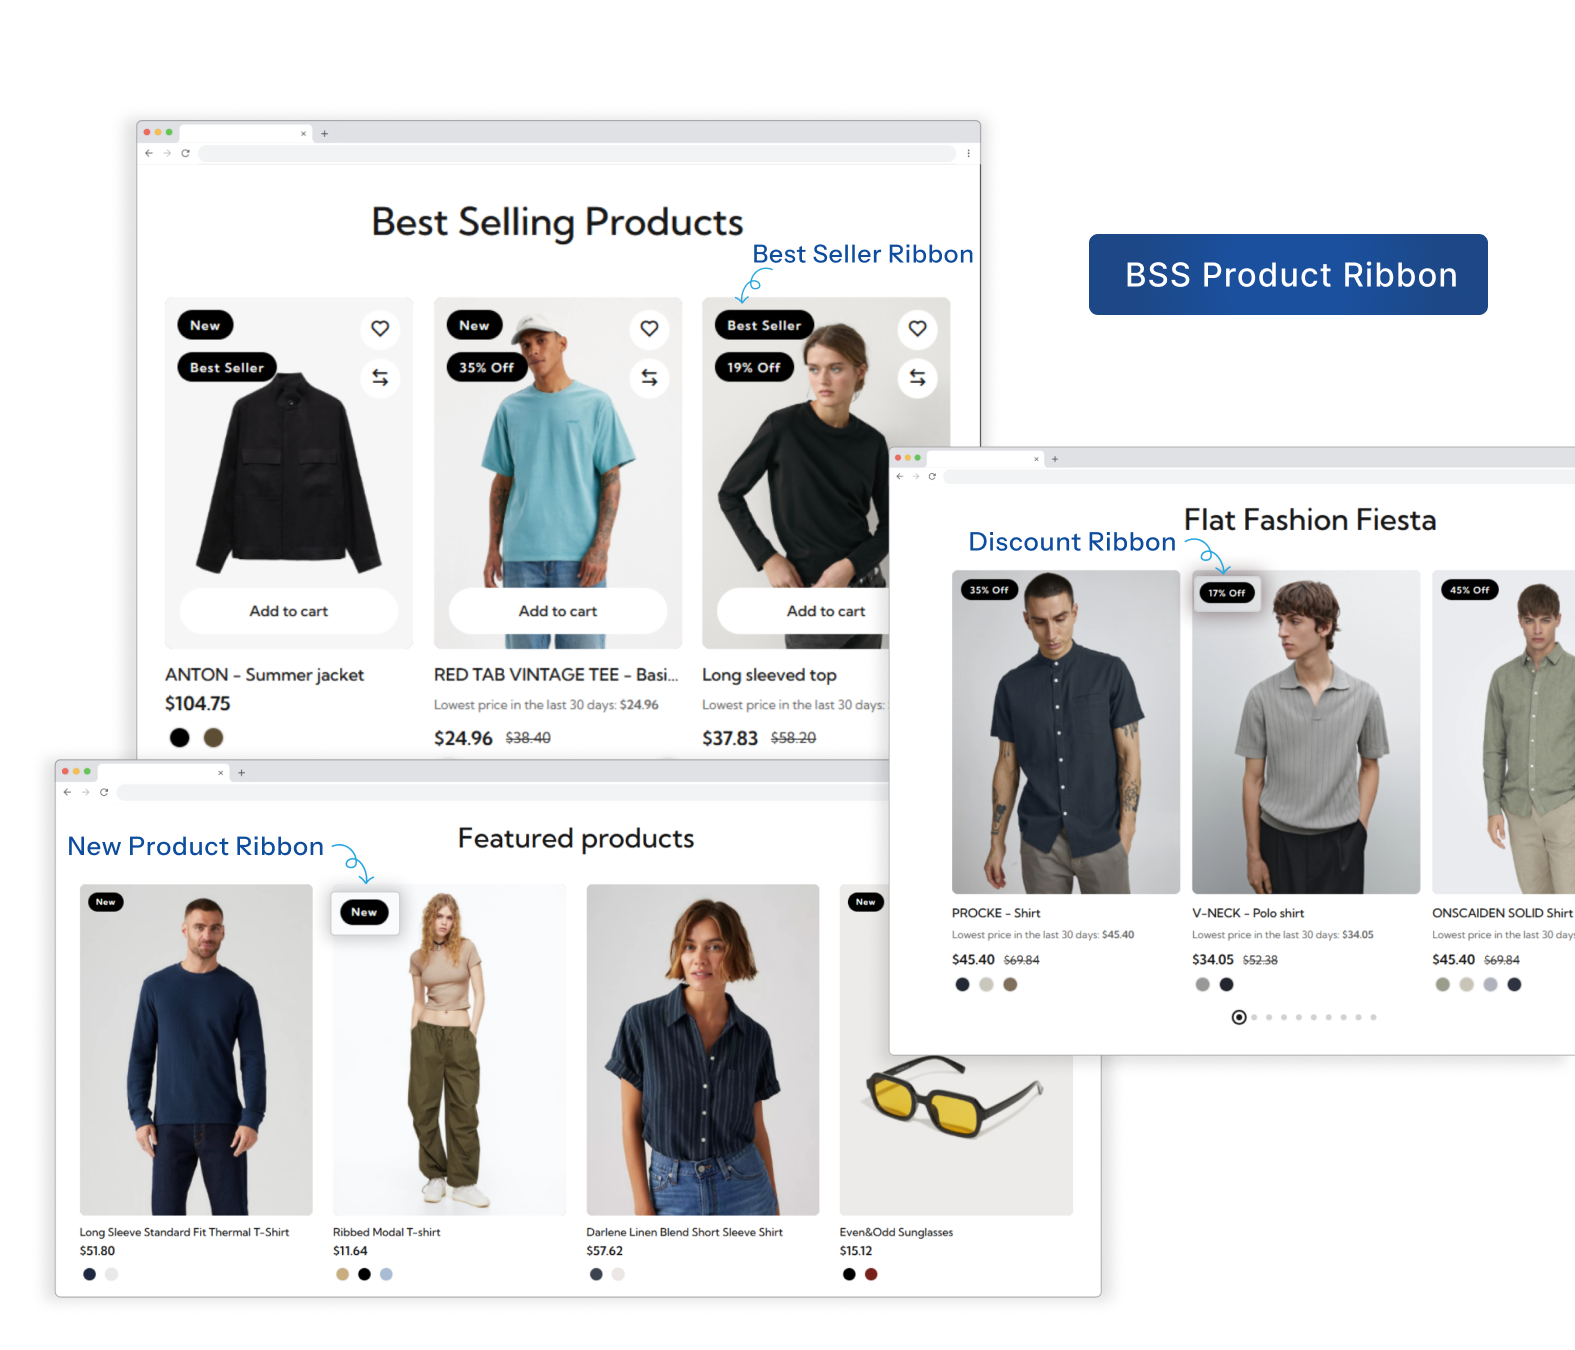
Task: Reload the Flat Fashion Fiesta browser window
Action: tap(932, 476)
